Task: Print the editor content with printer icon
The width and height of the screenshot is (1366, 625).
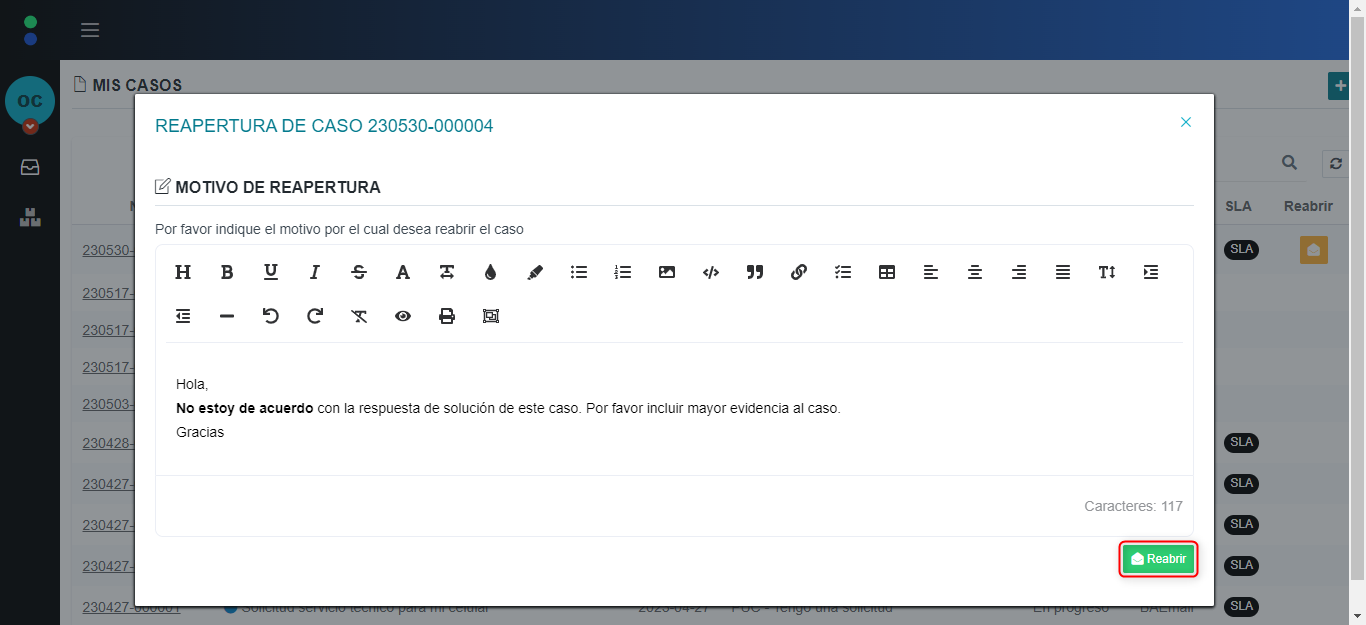Action: [x=447, y=316]
